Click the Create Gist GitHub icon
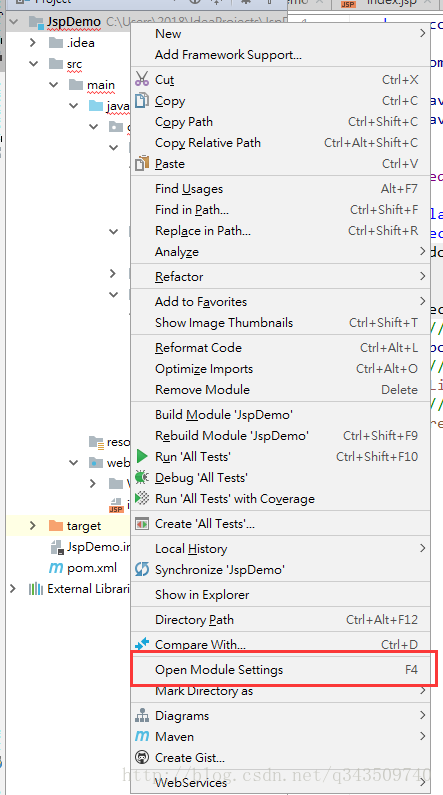443x795 pixels. click(142, 757)
